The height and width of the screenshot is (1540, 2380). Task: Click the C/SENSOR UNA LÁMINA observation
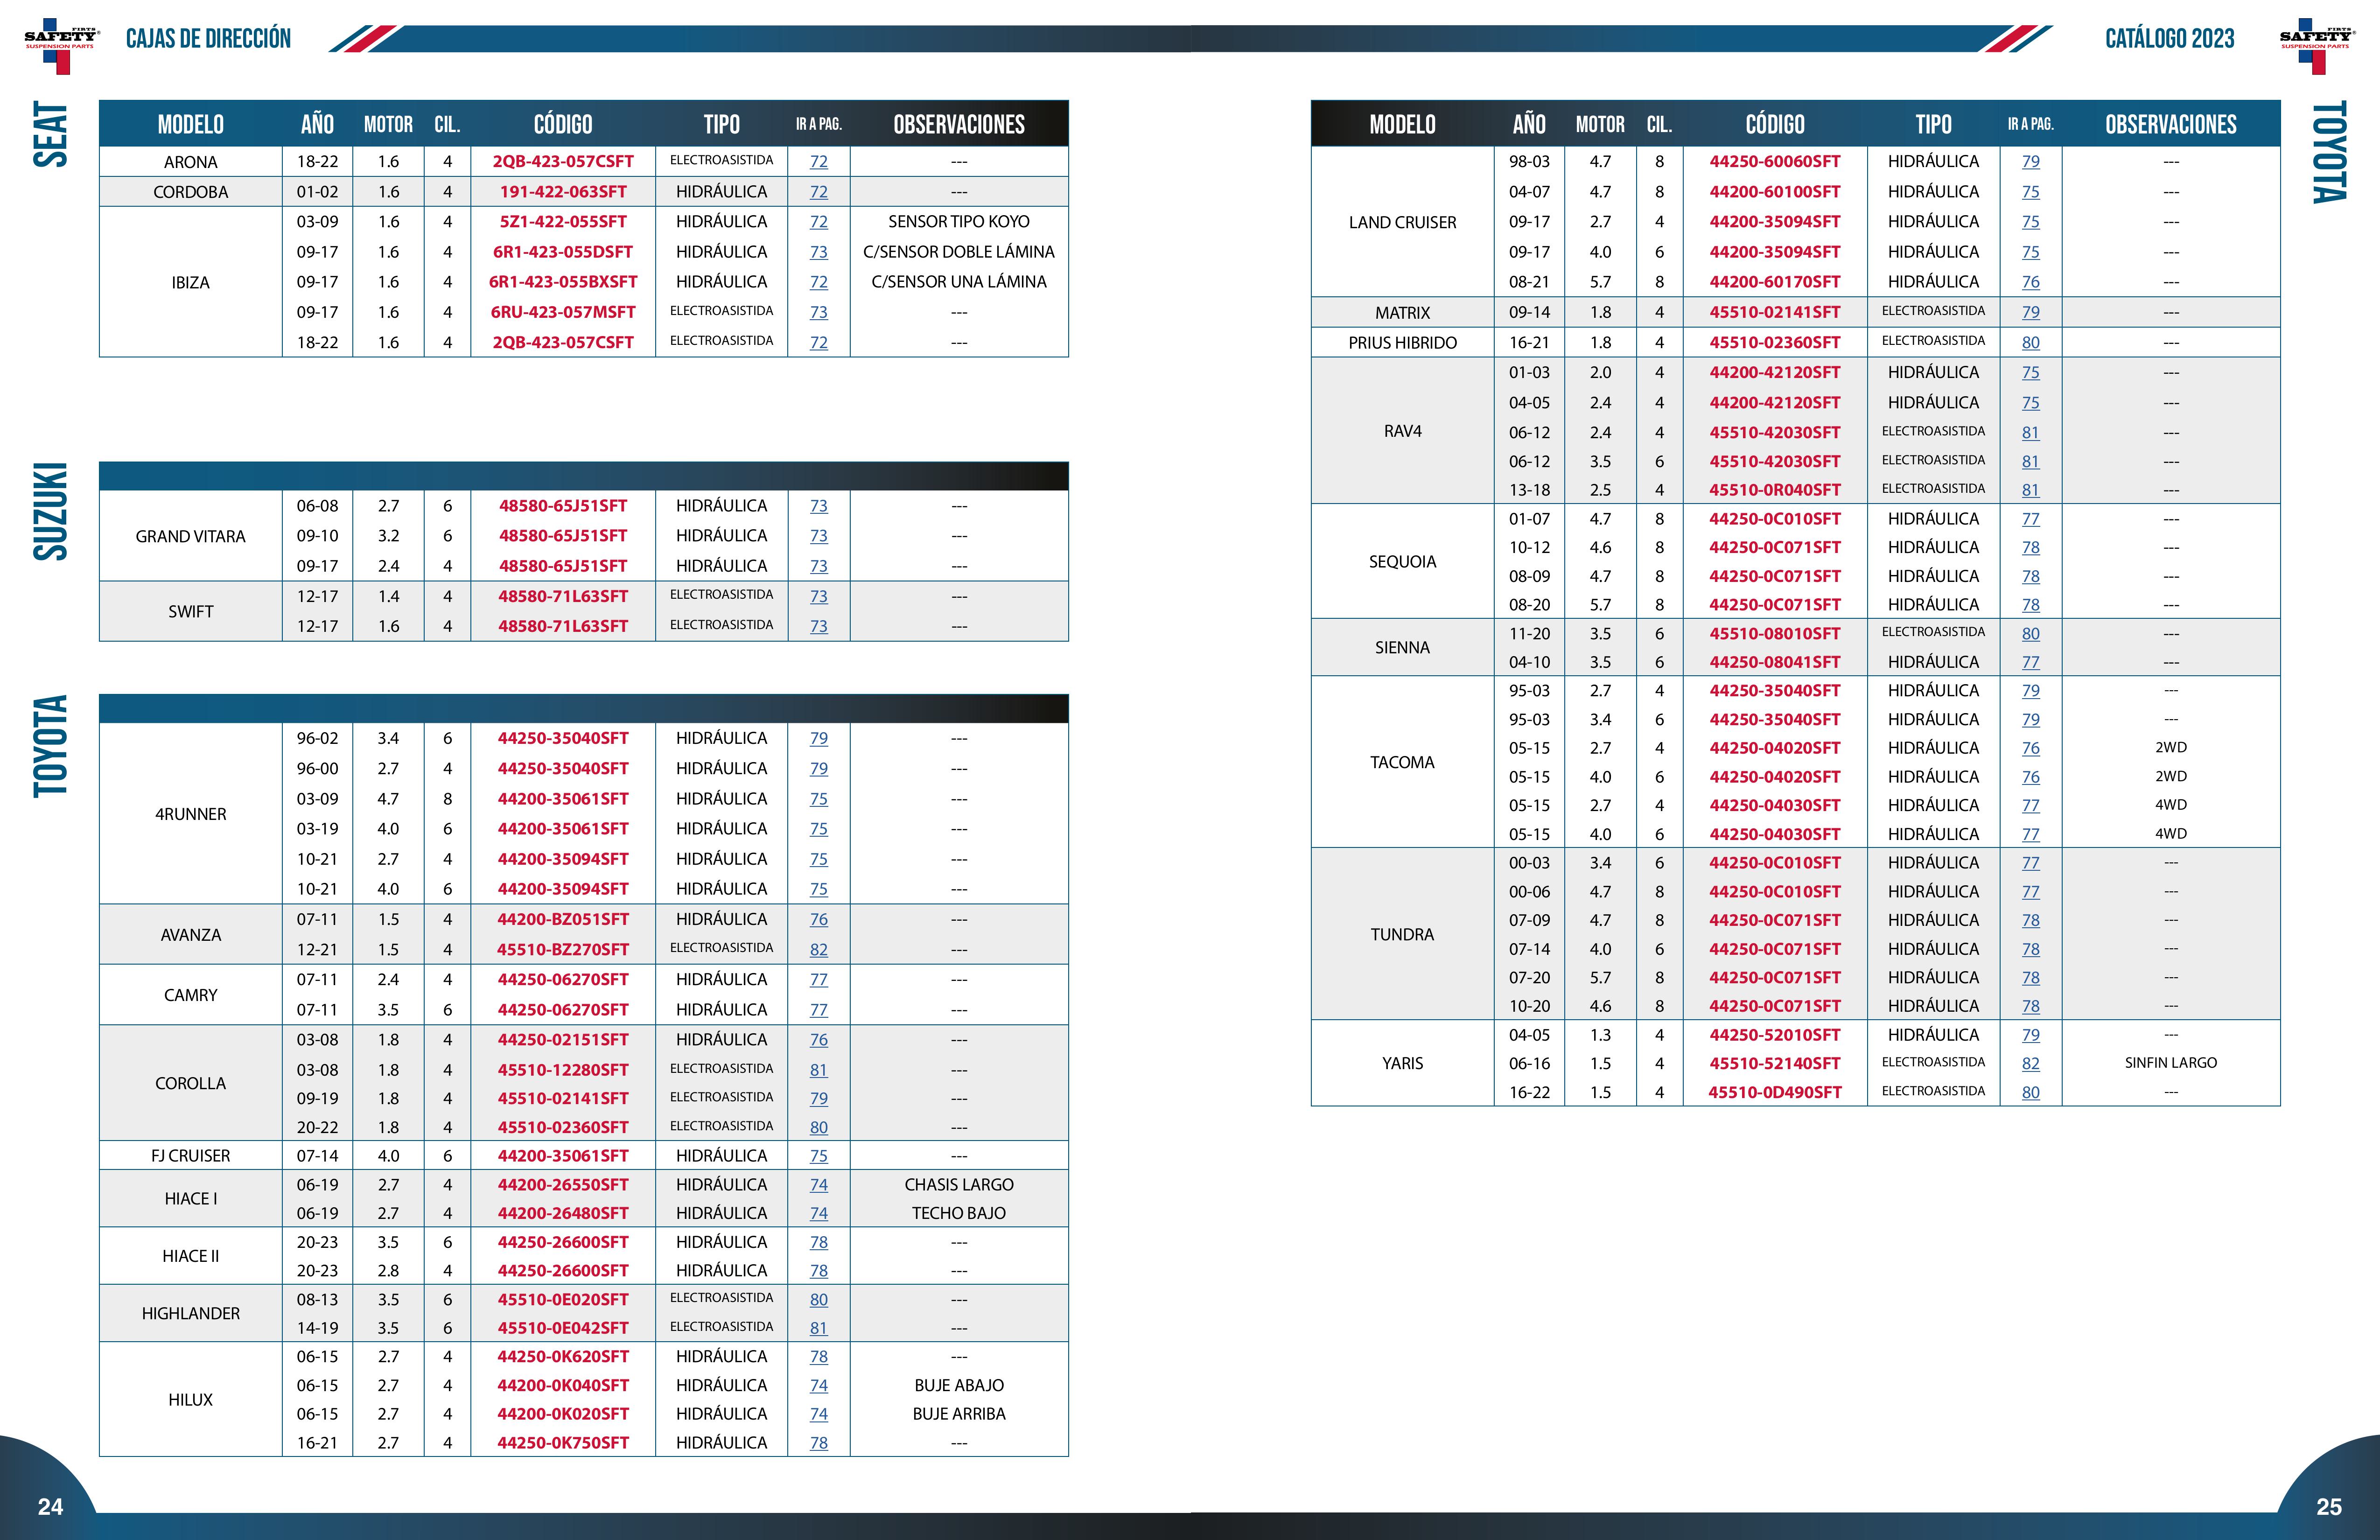[x=959, y=282]
